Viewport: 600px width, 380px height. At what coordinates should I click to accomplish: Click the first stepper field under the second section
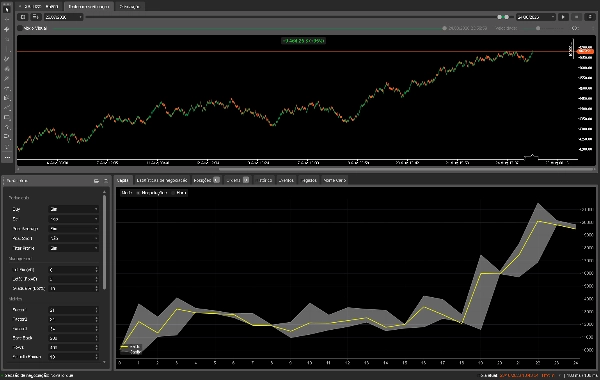73,270
